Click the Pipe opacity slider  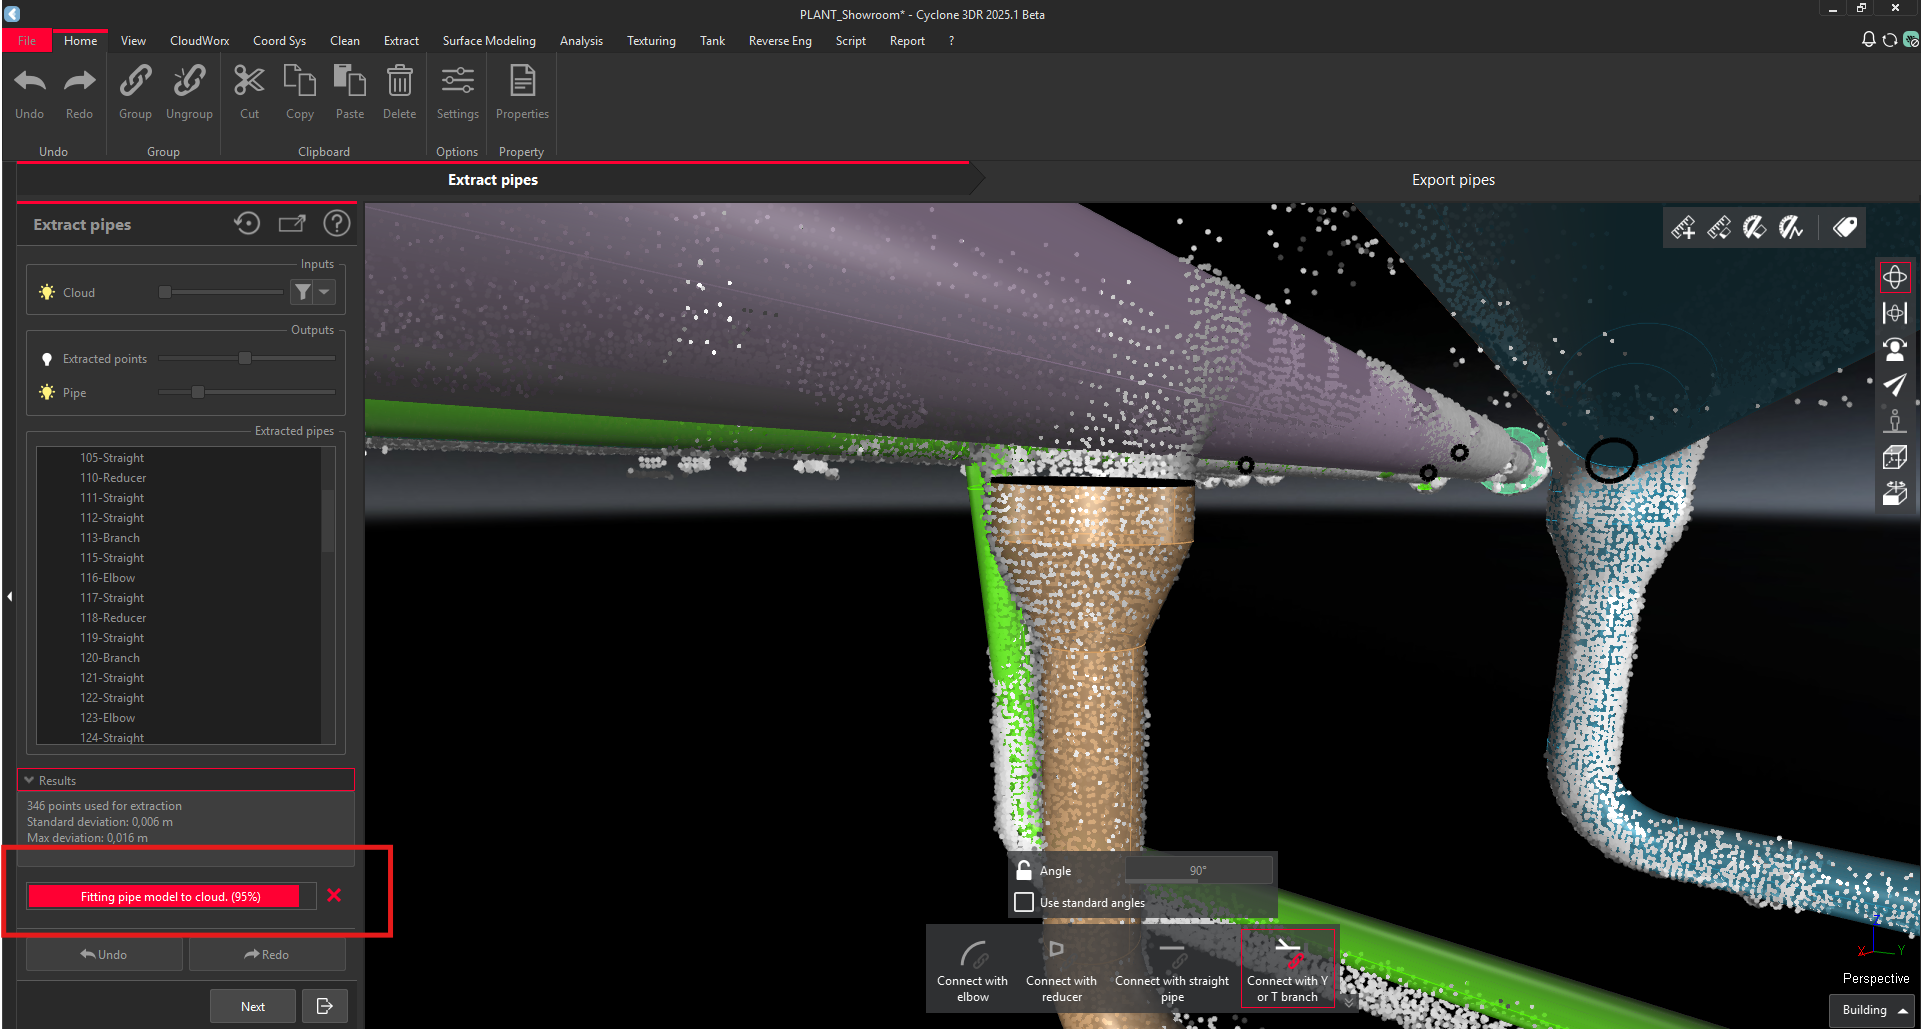pyautogui.click(x=198, y=392)
